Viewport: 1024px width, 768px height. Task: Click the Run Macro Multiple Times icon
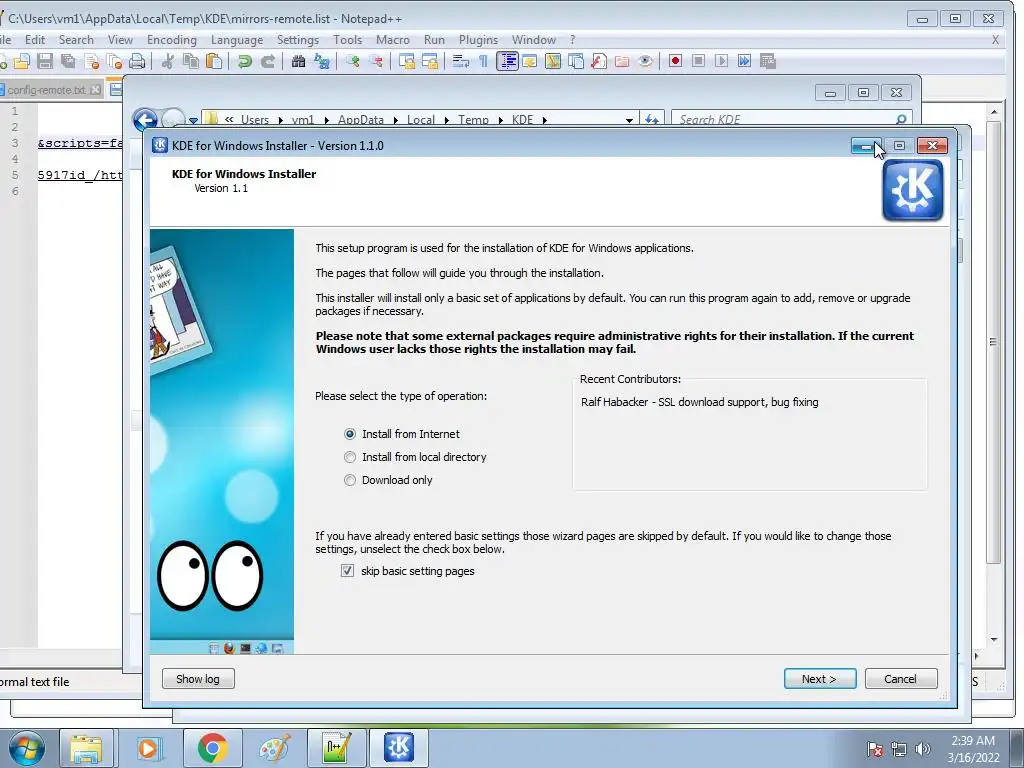[x=744, y=61]
